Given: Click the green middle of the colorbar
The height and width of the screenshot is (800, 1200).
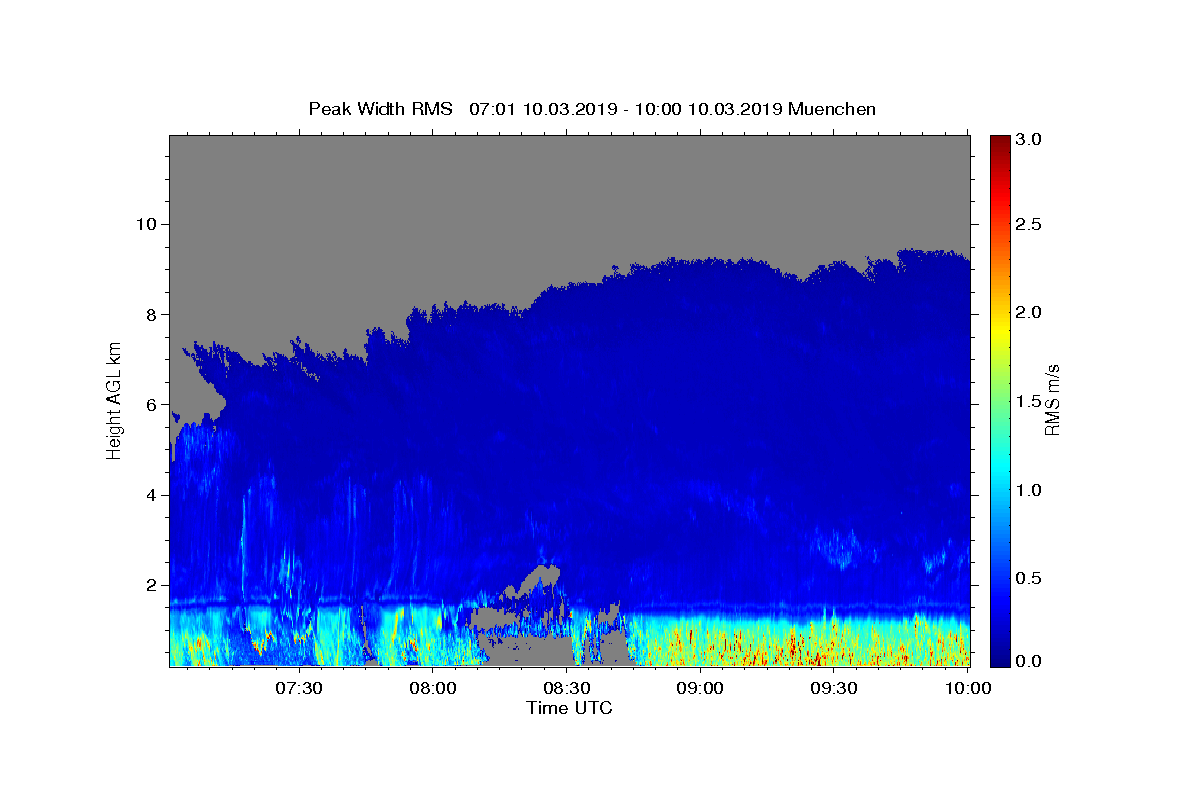Looking at the screenshot, I should point(1000,400).
